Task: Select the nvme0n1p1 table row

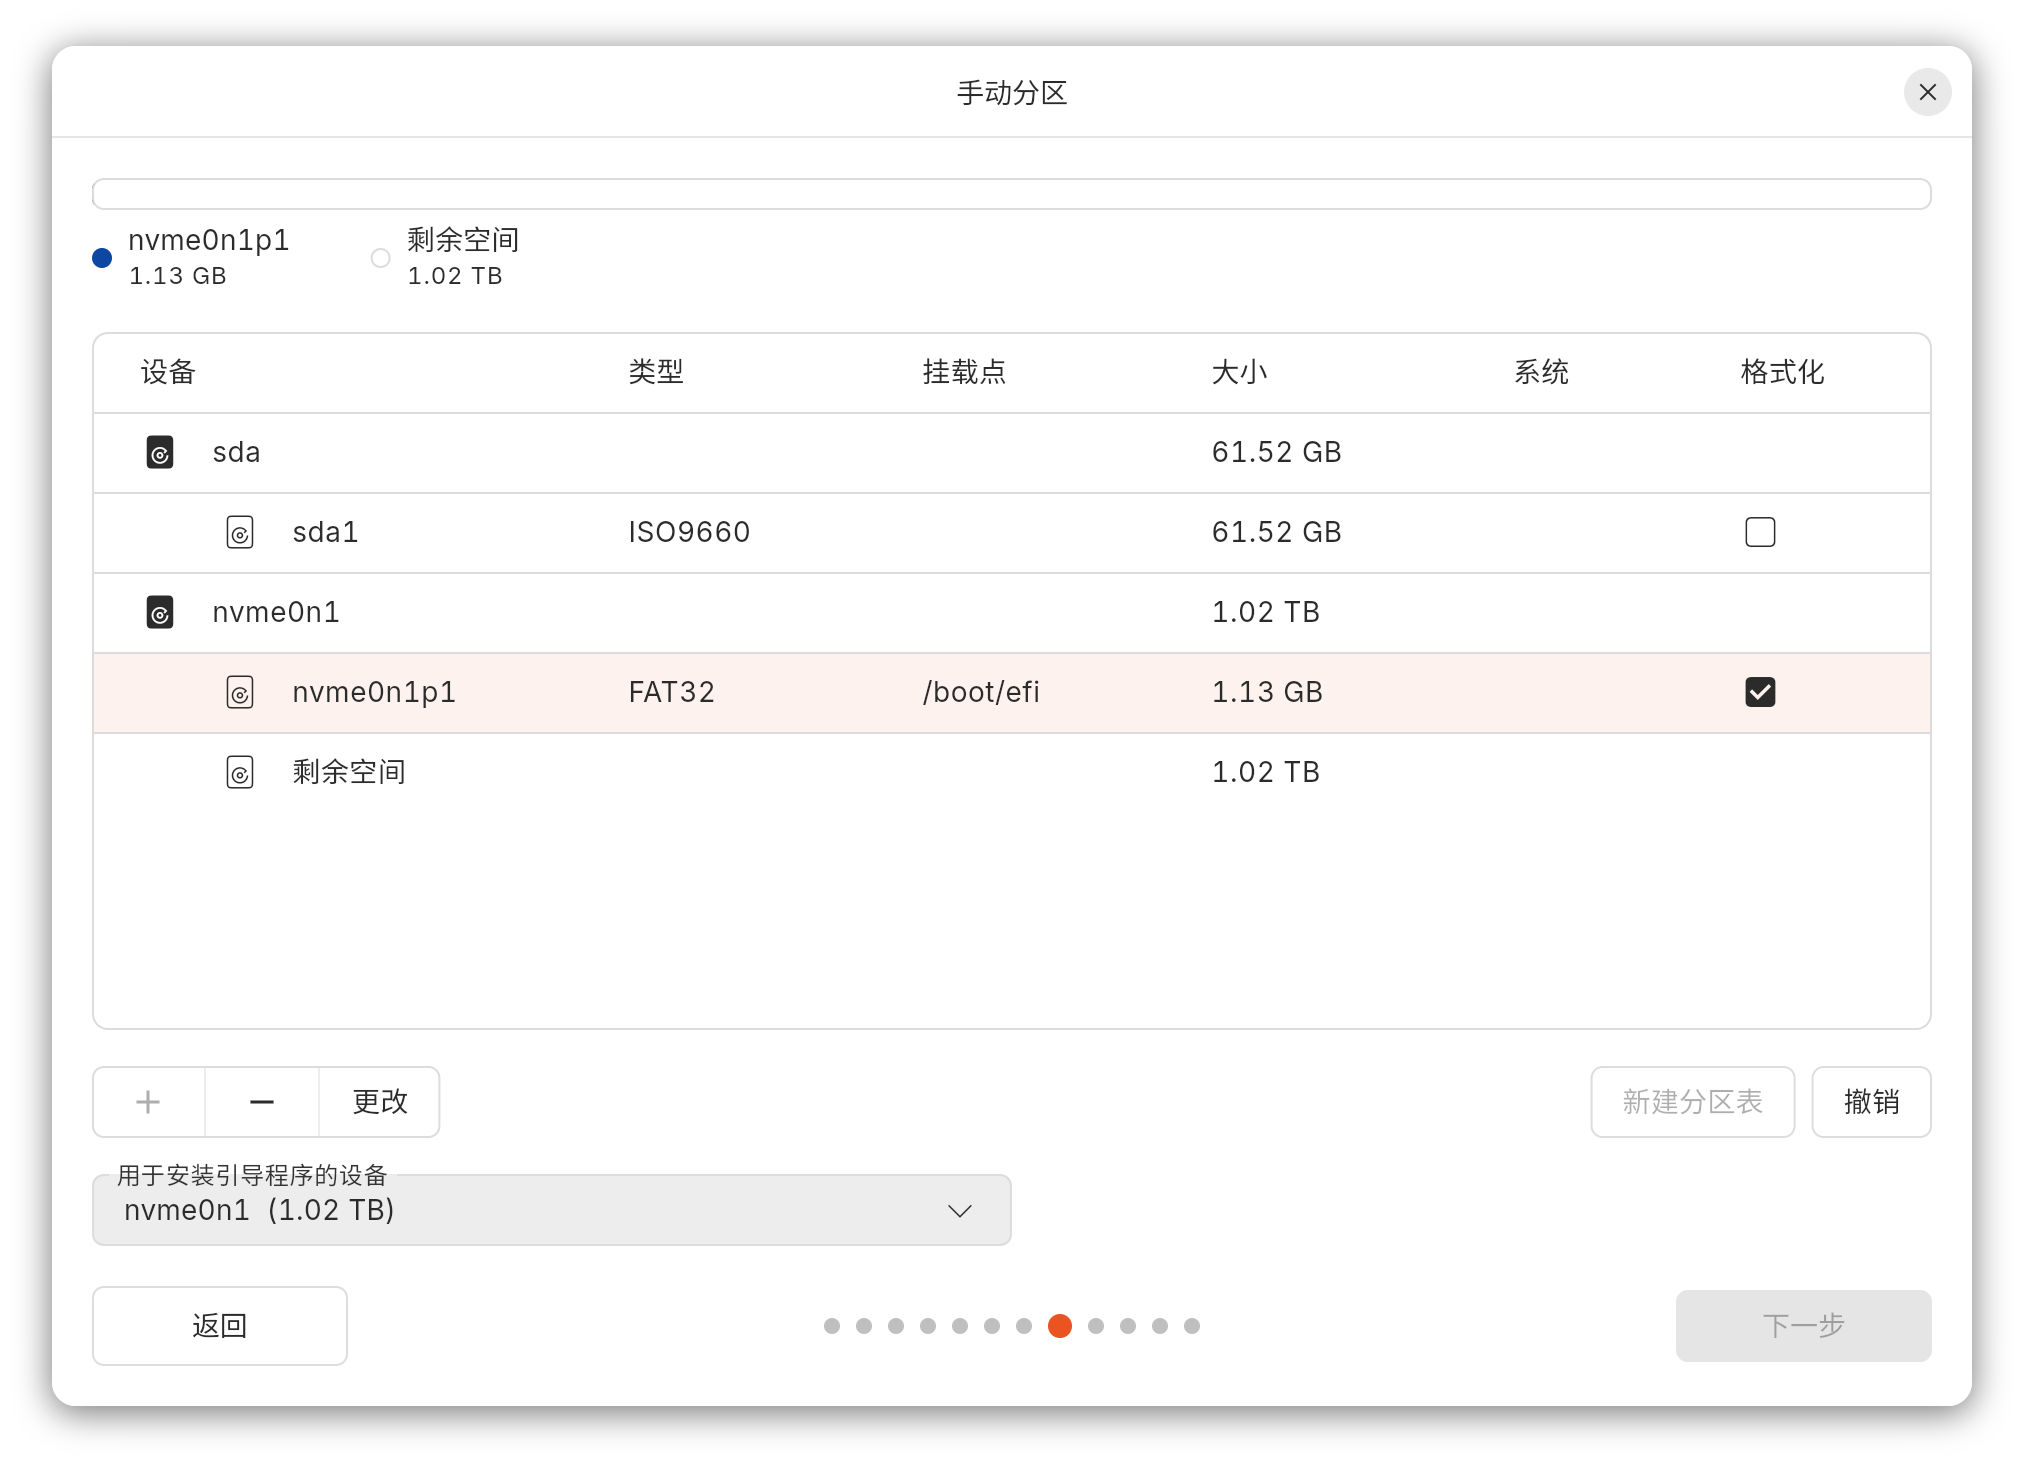Action: click(x=1012, y=693)
